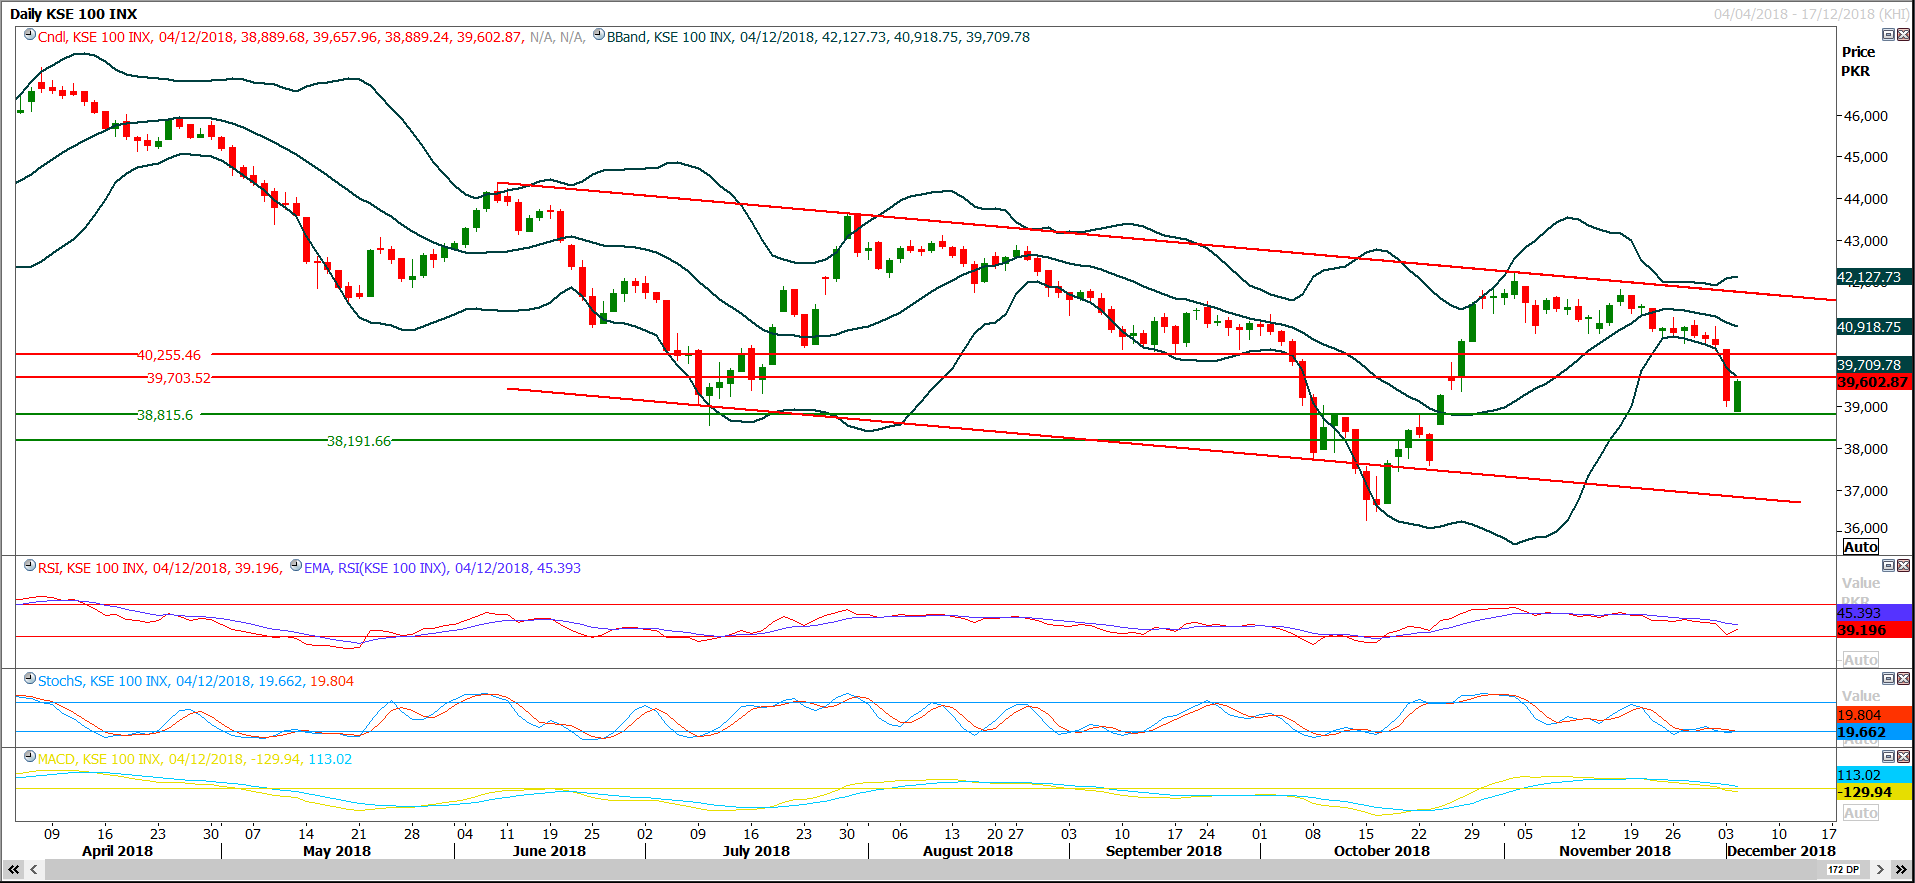Step the chart forward with single-right arrow

click(x=1880, y=870)
